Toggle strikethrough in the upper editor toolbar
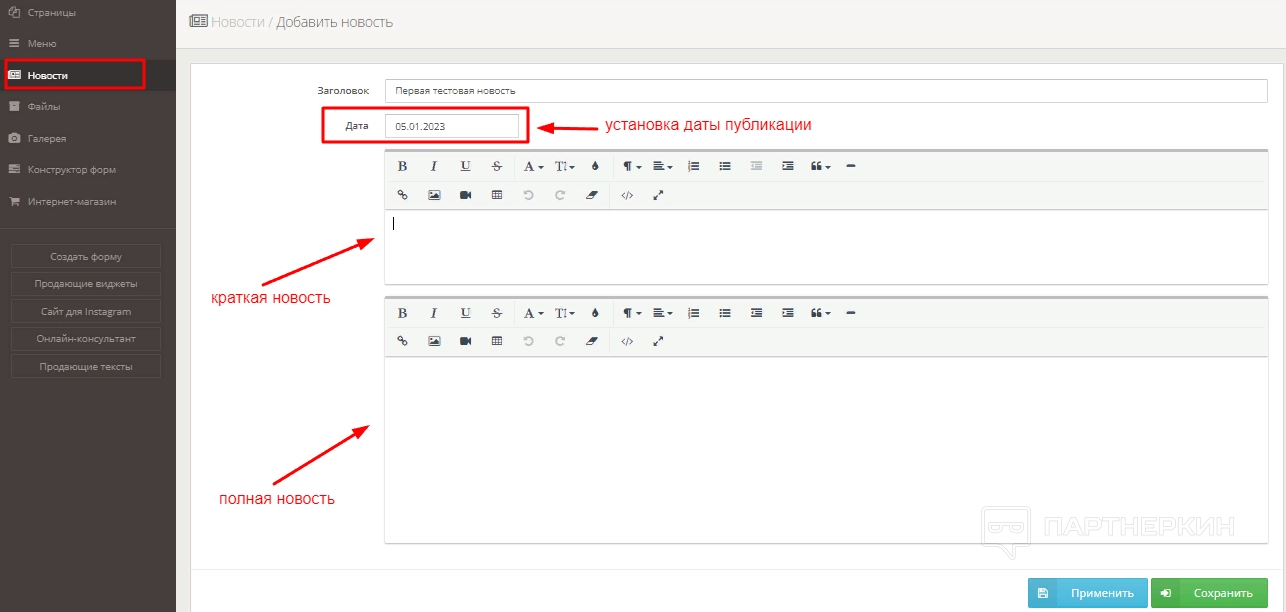The image size is (1286, 612). click(x=496, y=166)
